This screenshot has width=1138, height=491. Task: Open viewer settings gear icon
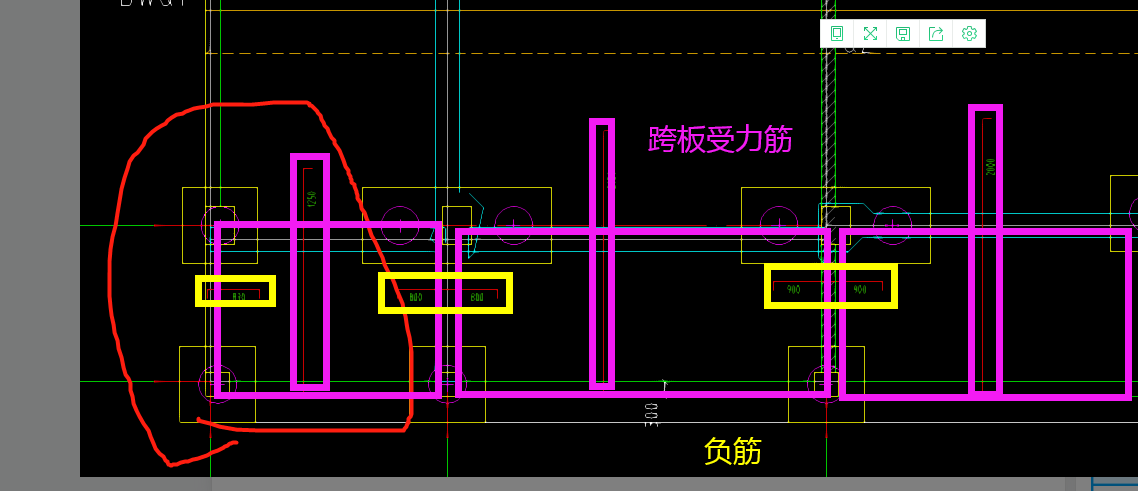[x=969, y=33]
